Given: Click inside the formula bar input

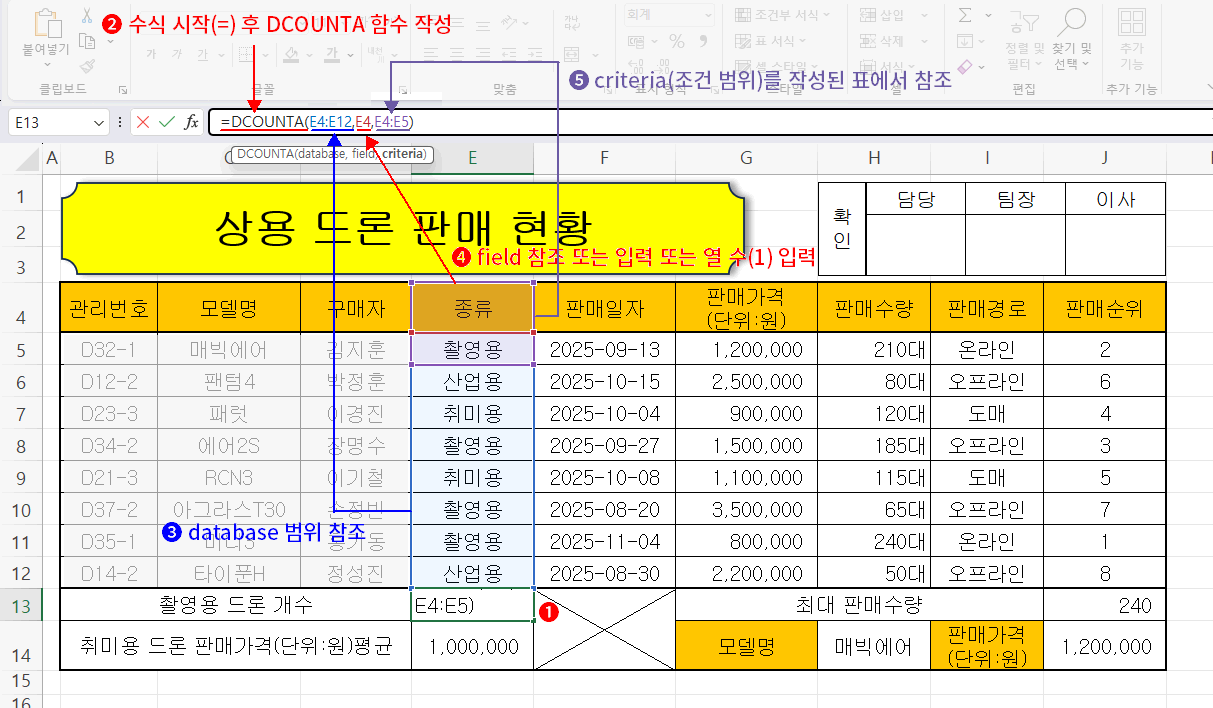Looking at the screenshot, I should pyautogui.click(x=700, y=122).
